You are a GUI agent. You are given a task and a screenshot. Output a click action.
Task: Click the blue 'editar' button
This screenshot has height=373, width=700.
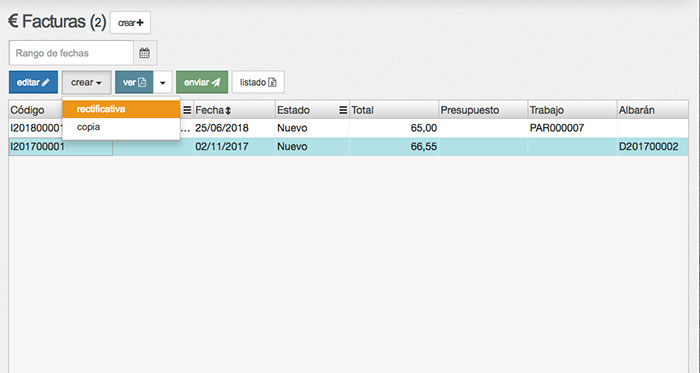click(33, 82)
